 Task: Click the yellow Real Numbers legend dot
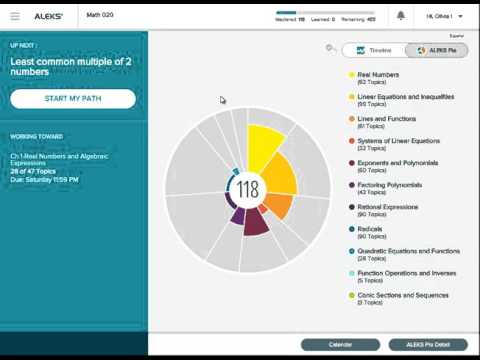351,75
